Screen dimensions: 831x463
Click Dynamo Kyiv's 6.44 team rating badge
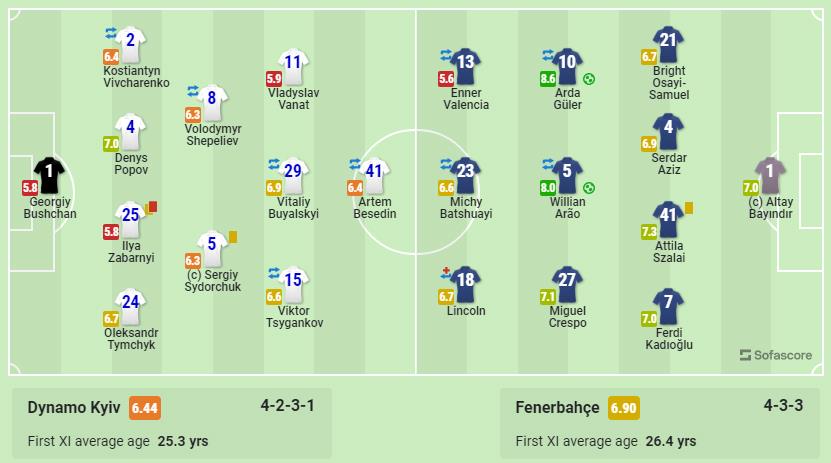coord(145,408)
